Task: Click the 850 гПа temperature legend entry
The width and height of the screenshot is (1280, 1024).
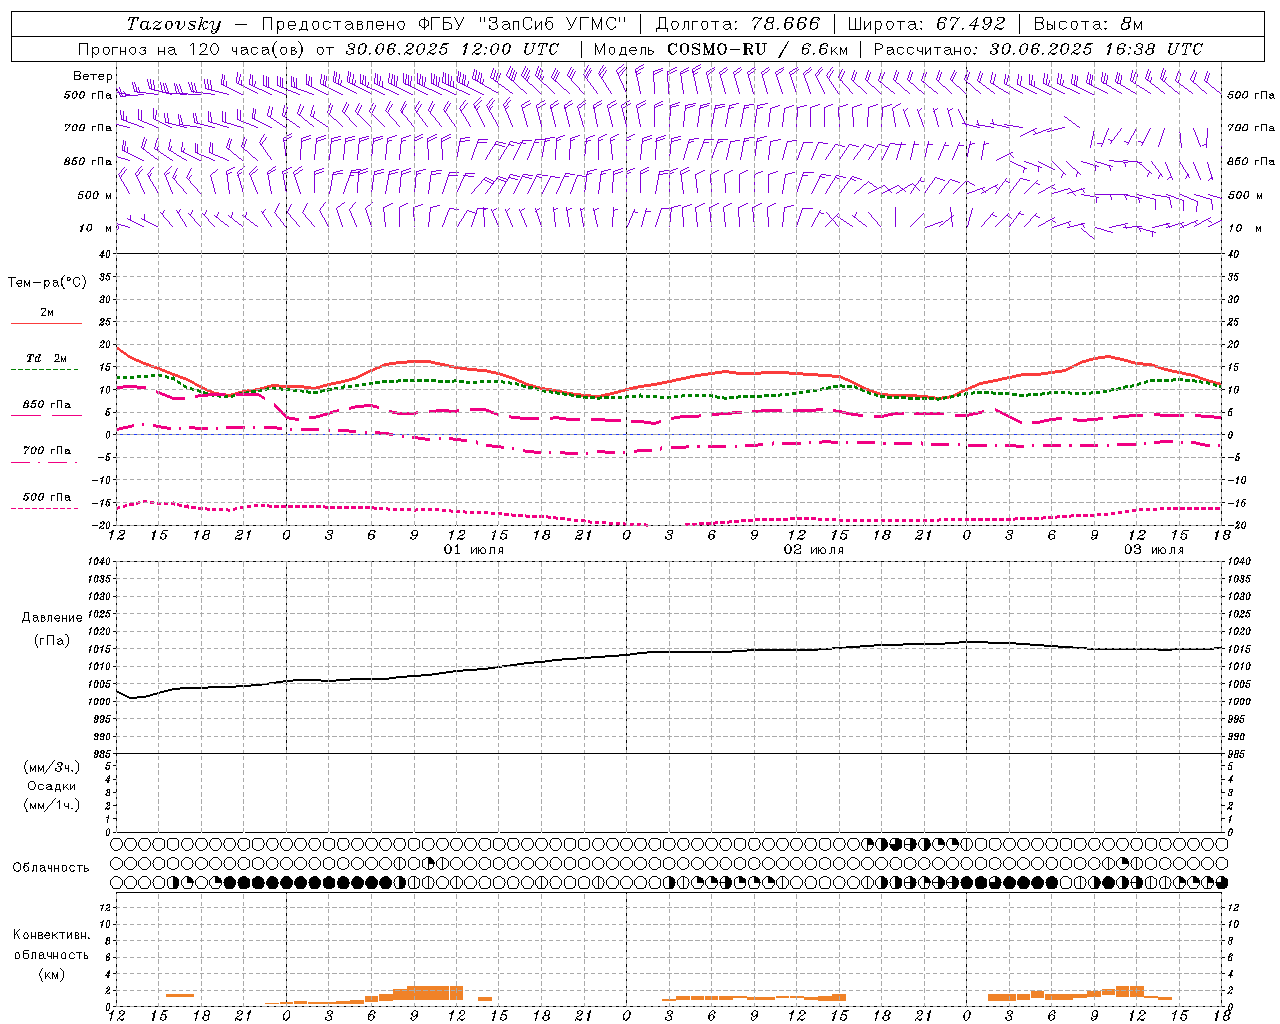Action: point(47,404)
